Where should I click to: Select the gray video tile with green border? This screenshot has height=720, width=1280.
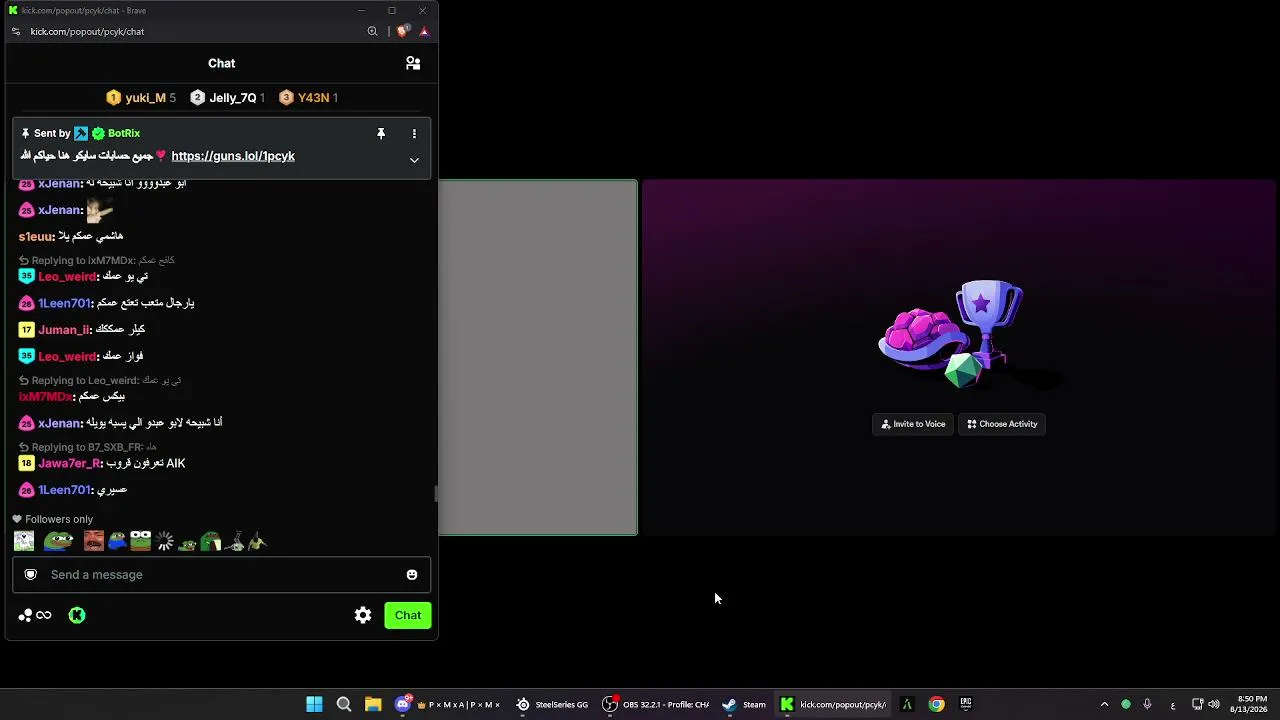[538, 357]
